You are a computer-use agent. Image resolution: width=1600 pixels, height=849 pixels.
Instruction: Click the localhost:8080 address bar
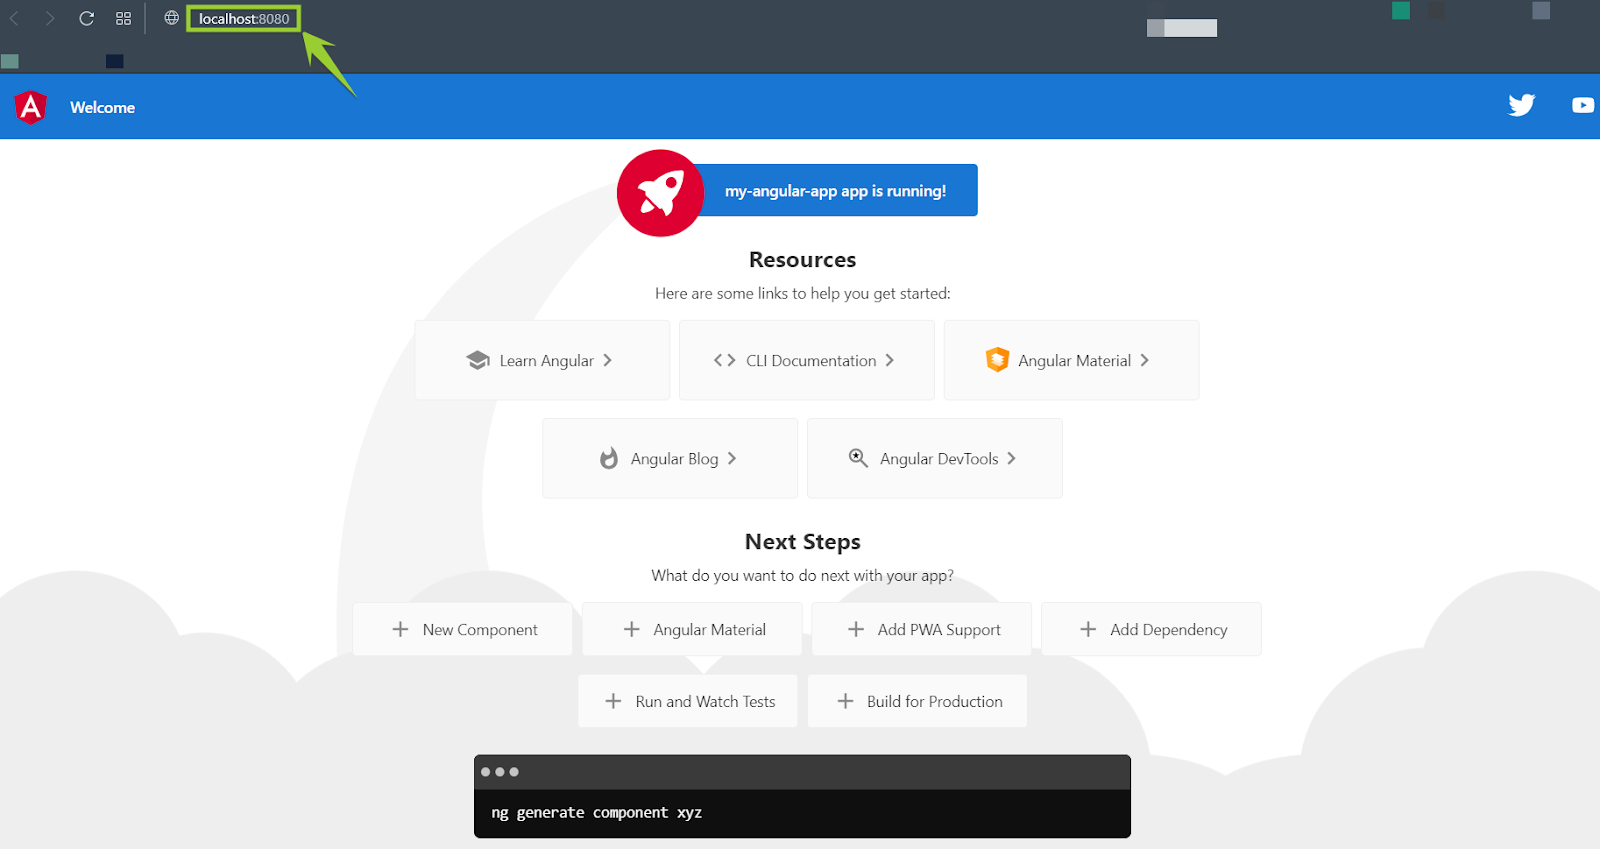(x=244, y=18)
